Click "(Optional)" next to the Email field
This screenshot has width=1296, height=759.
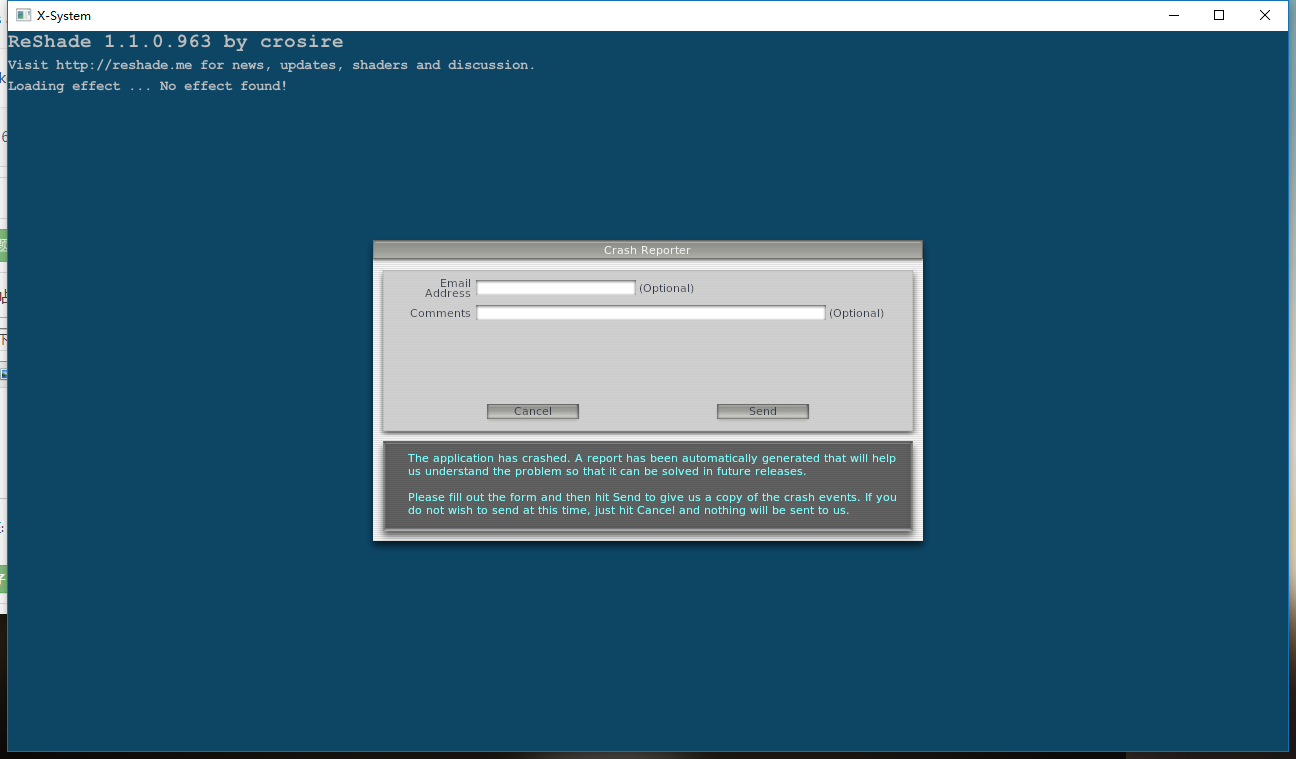pyautogui.click(x=666, y=288)
